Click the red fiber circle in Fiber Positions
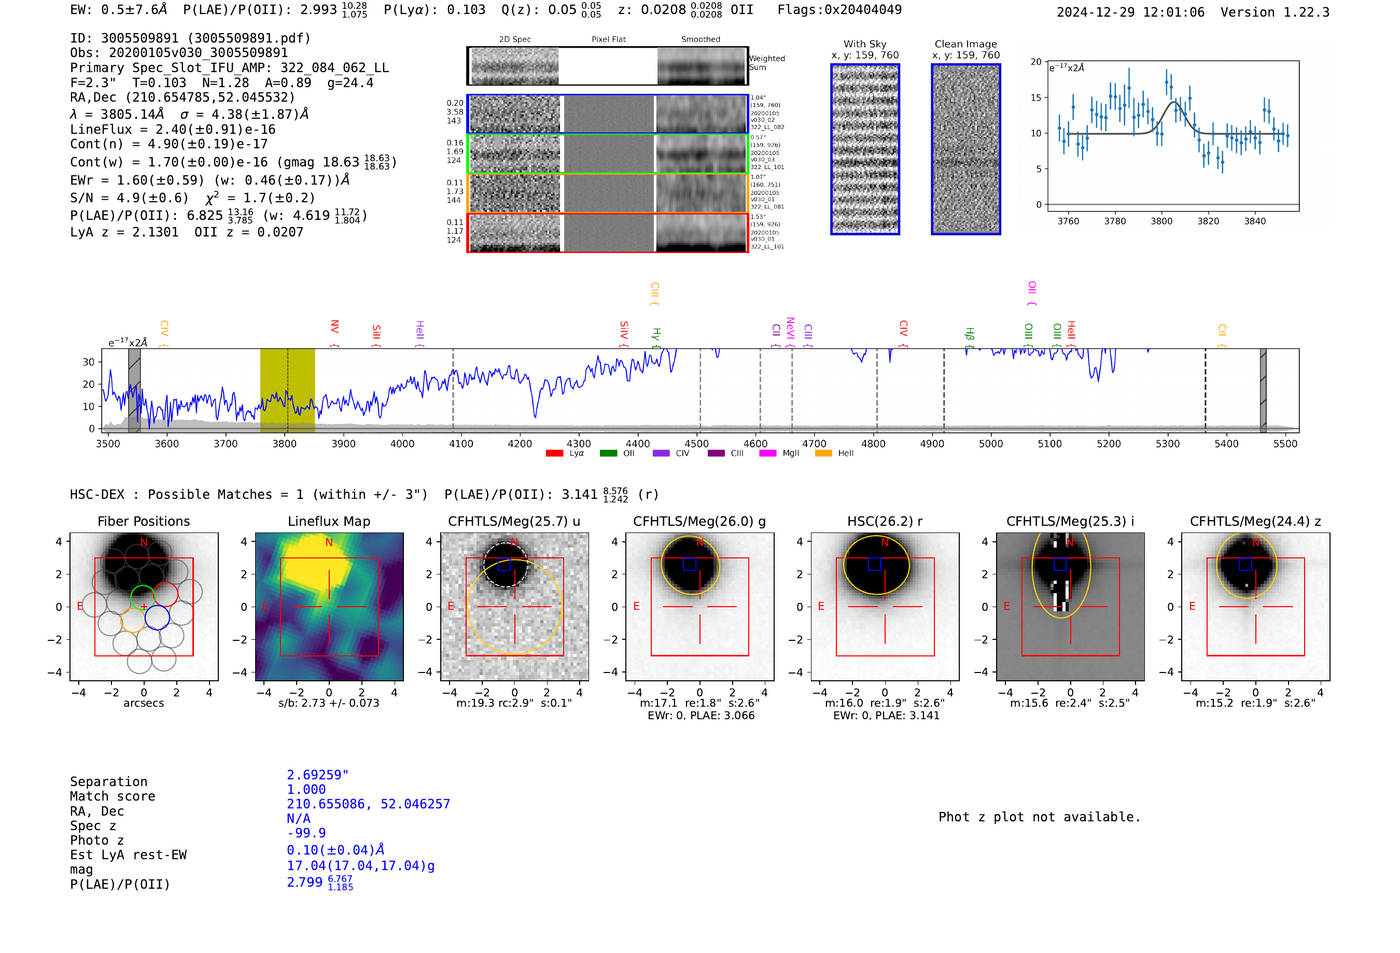 coord(165,594)
